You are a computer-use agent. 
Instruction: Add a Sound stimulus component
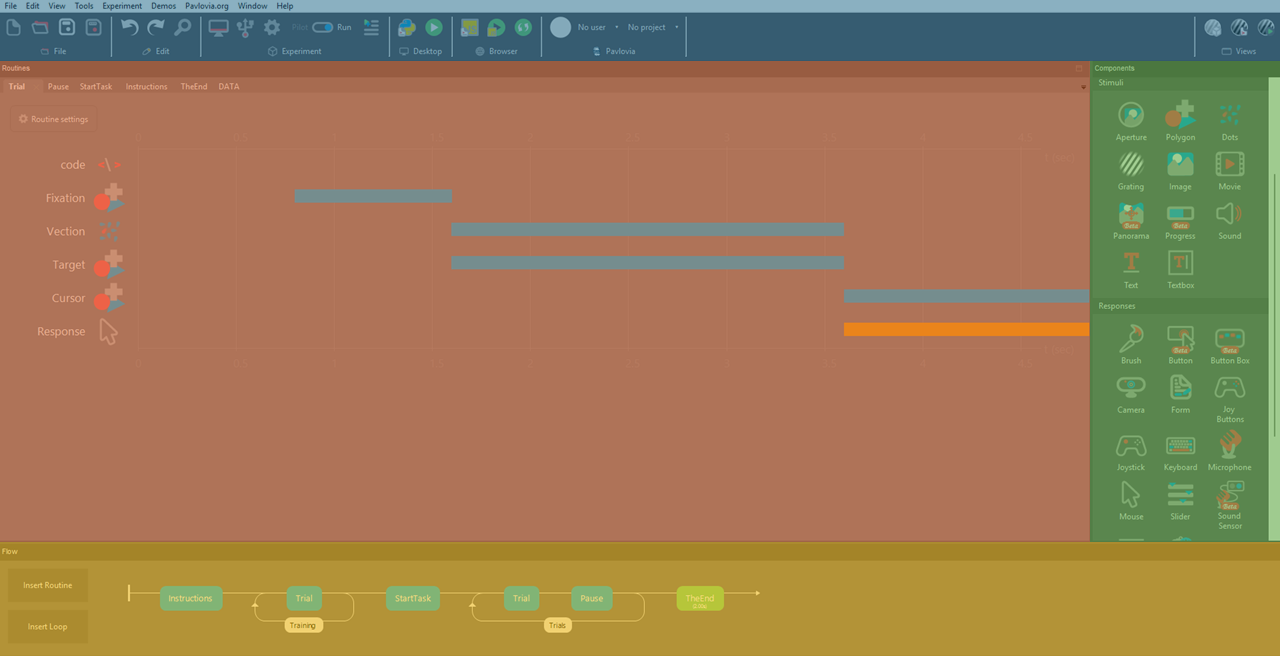pyautogui.click(x=1230, y=220)
